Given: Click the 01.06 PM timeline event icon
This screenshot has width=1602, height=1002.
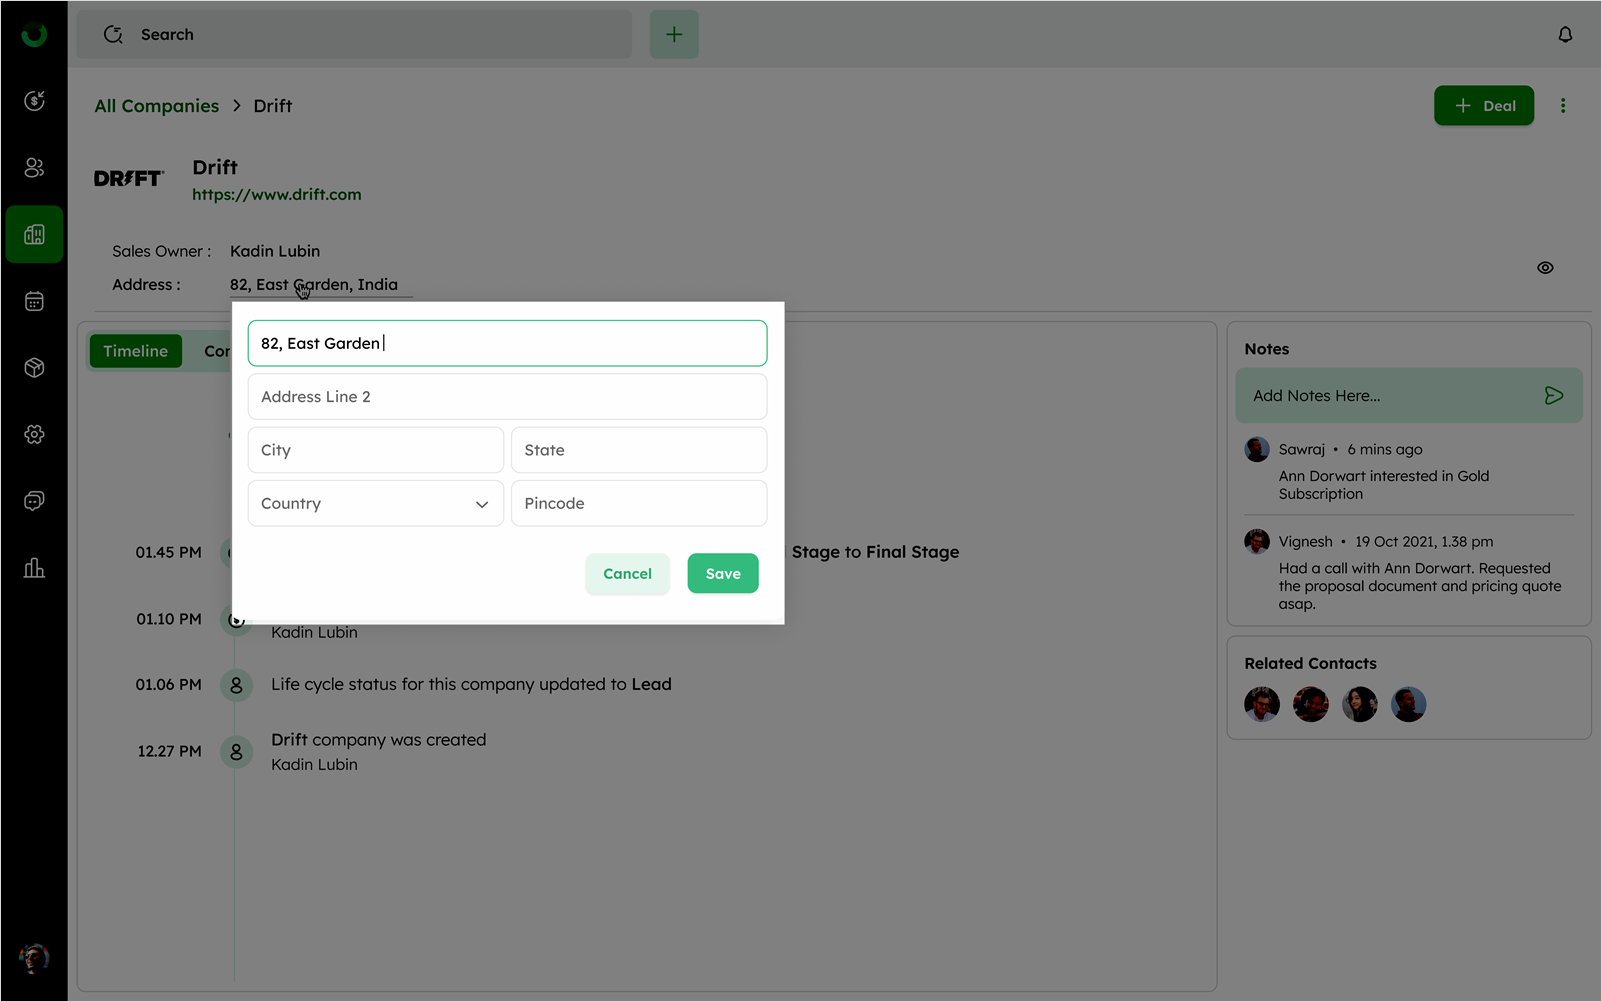Looking at the screenshot, I should point(236,685).
